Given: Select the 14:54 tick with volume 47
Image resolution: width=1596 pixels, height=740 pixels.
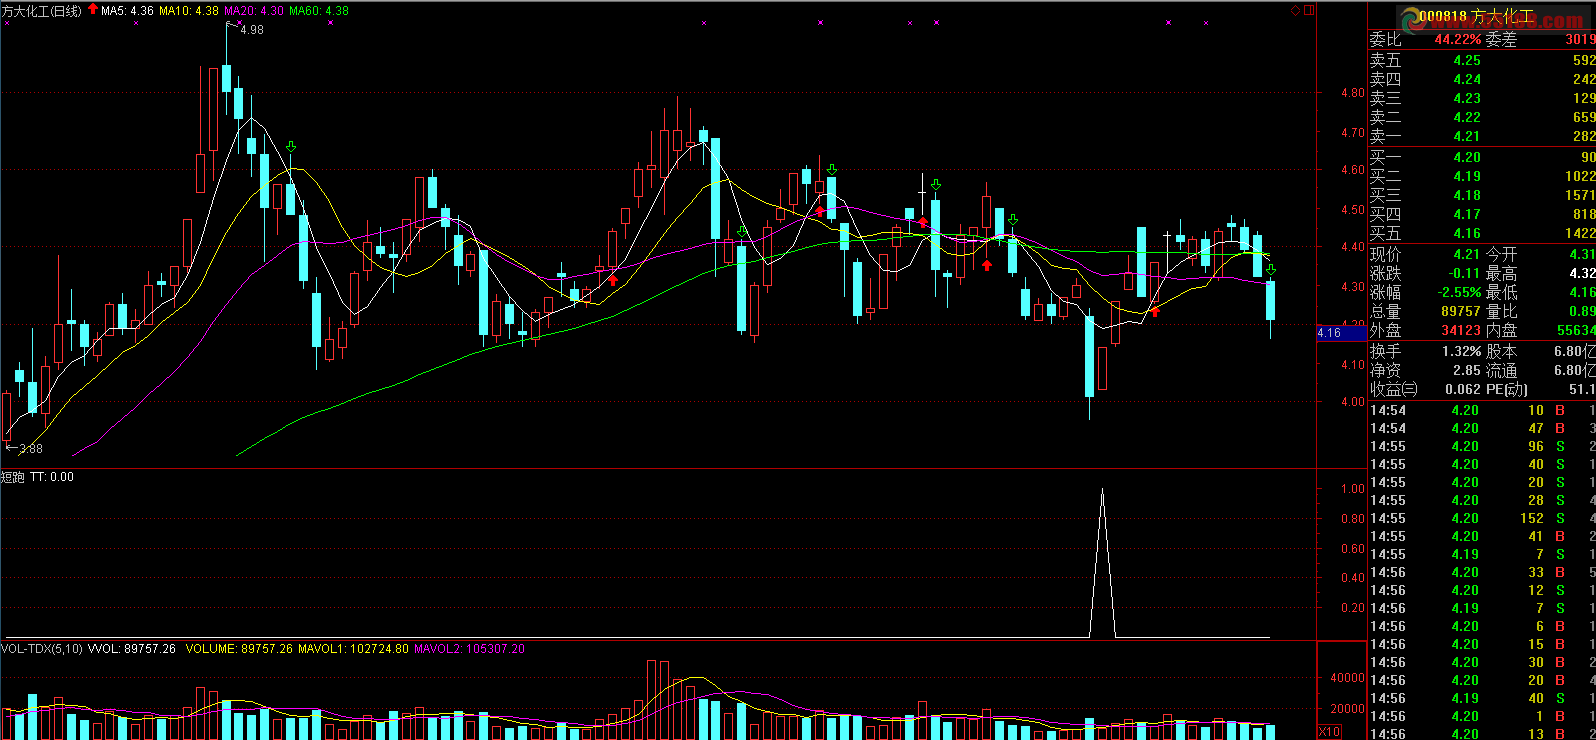Looking at the screenshot, I should pos(1482,428).
